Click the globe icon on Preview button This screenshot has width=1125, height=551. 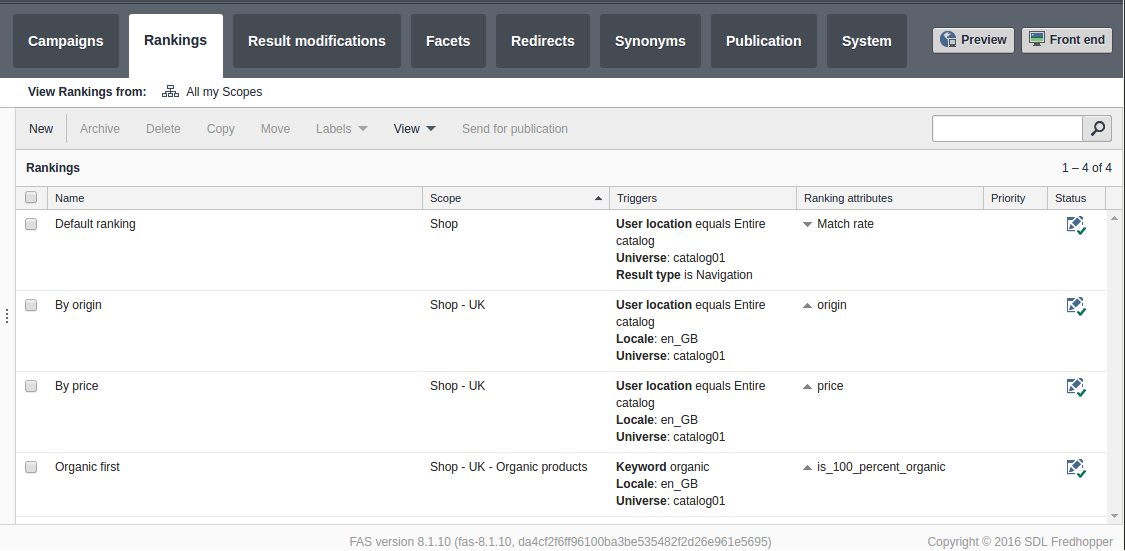(948, 39)
